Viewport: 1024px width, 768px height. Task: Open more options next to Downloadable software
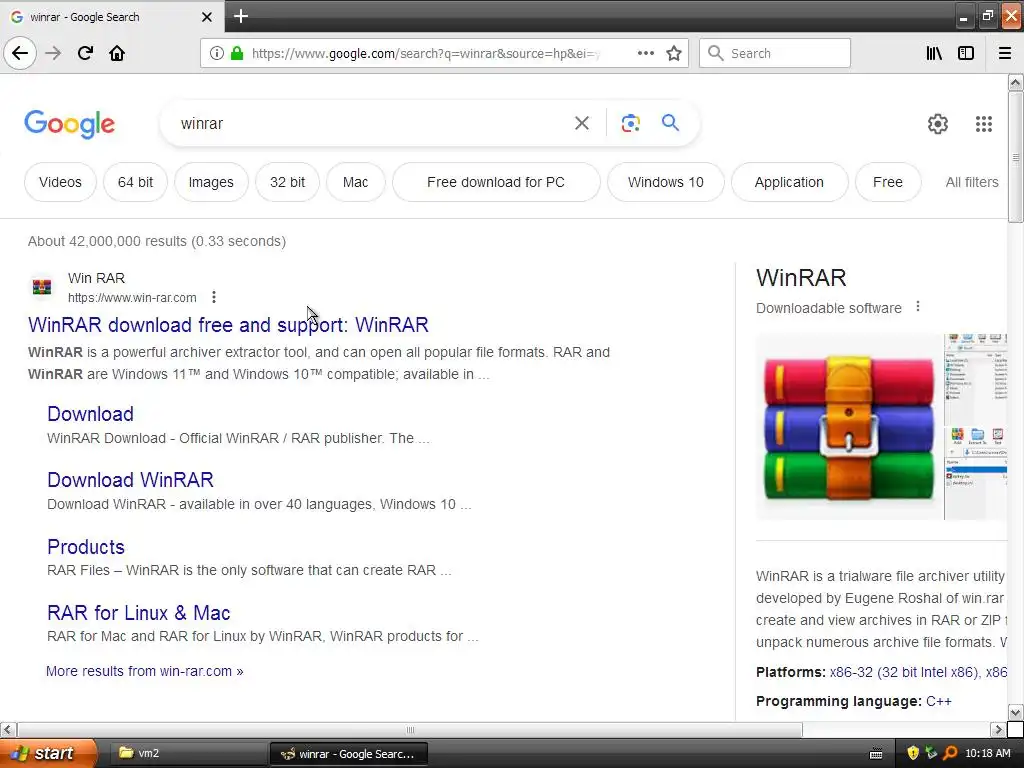tap(918, 306)
